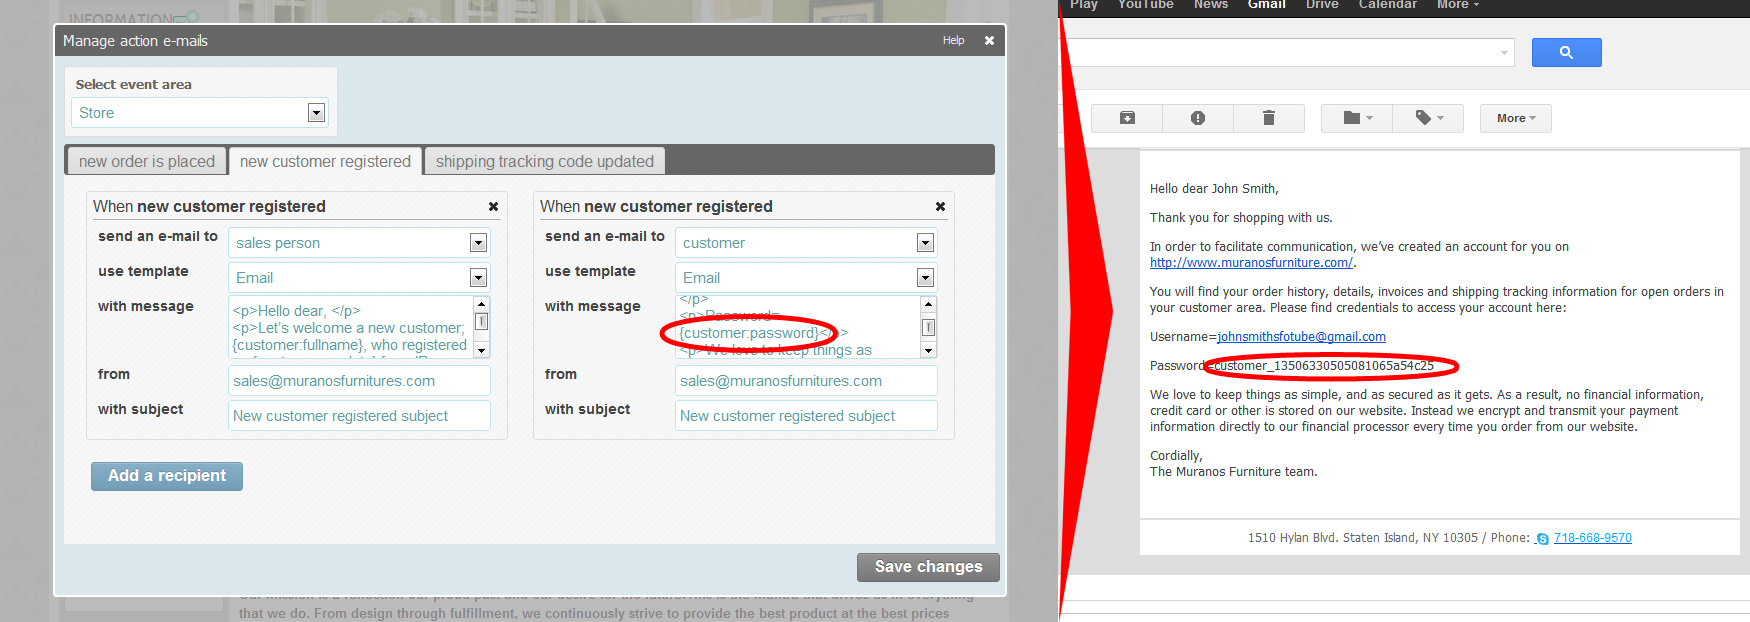
Task: Select the new customer registered tab
Action: [325, 161]
